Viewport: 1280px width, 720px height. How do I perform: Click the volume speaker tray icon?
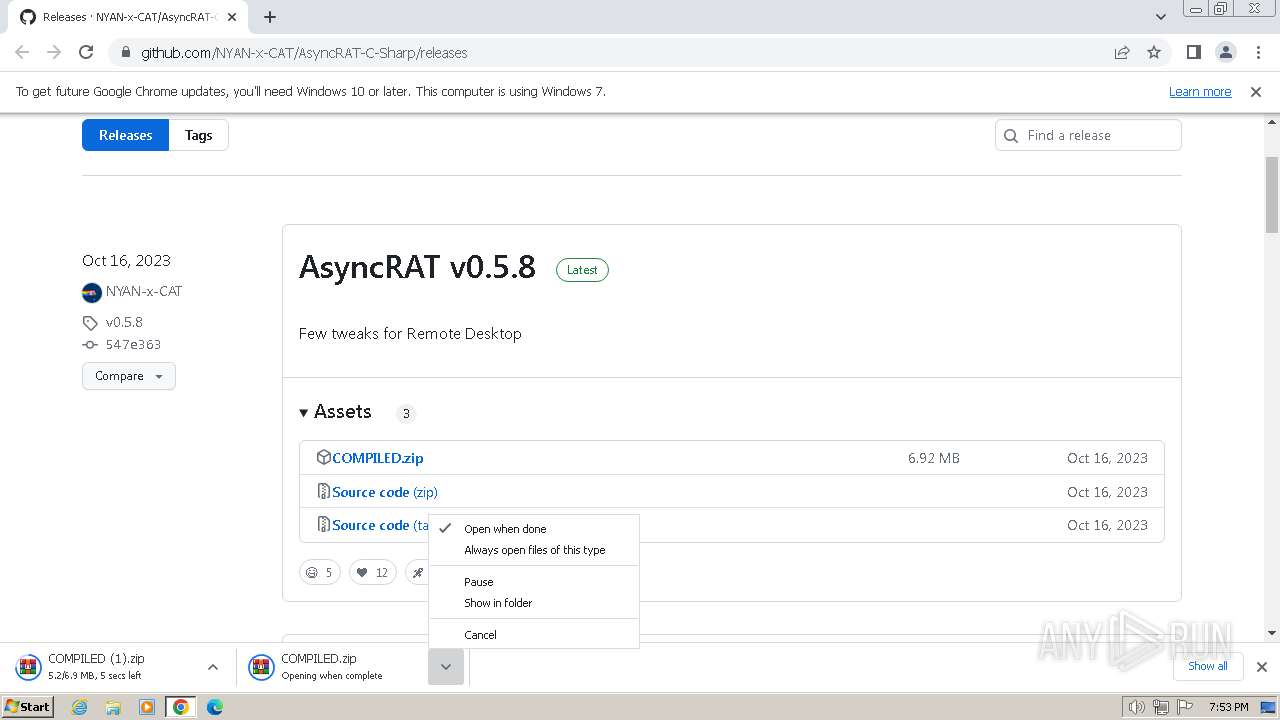coord(1136,707)
